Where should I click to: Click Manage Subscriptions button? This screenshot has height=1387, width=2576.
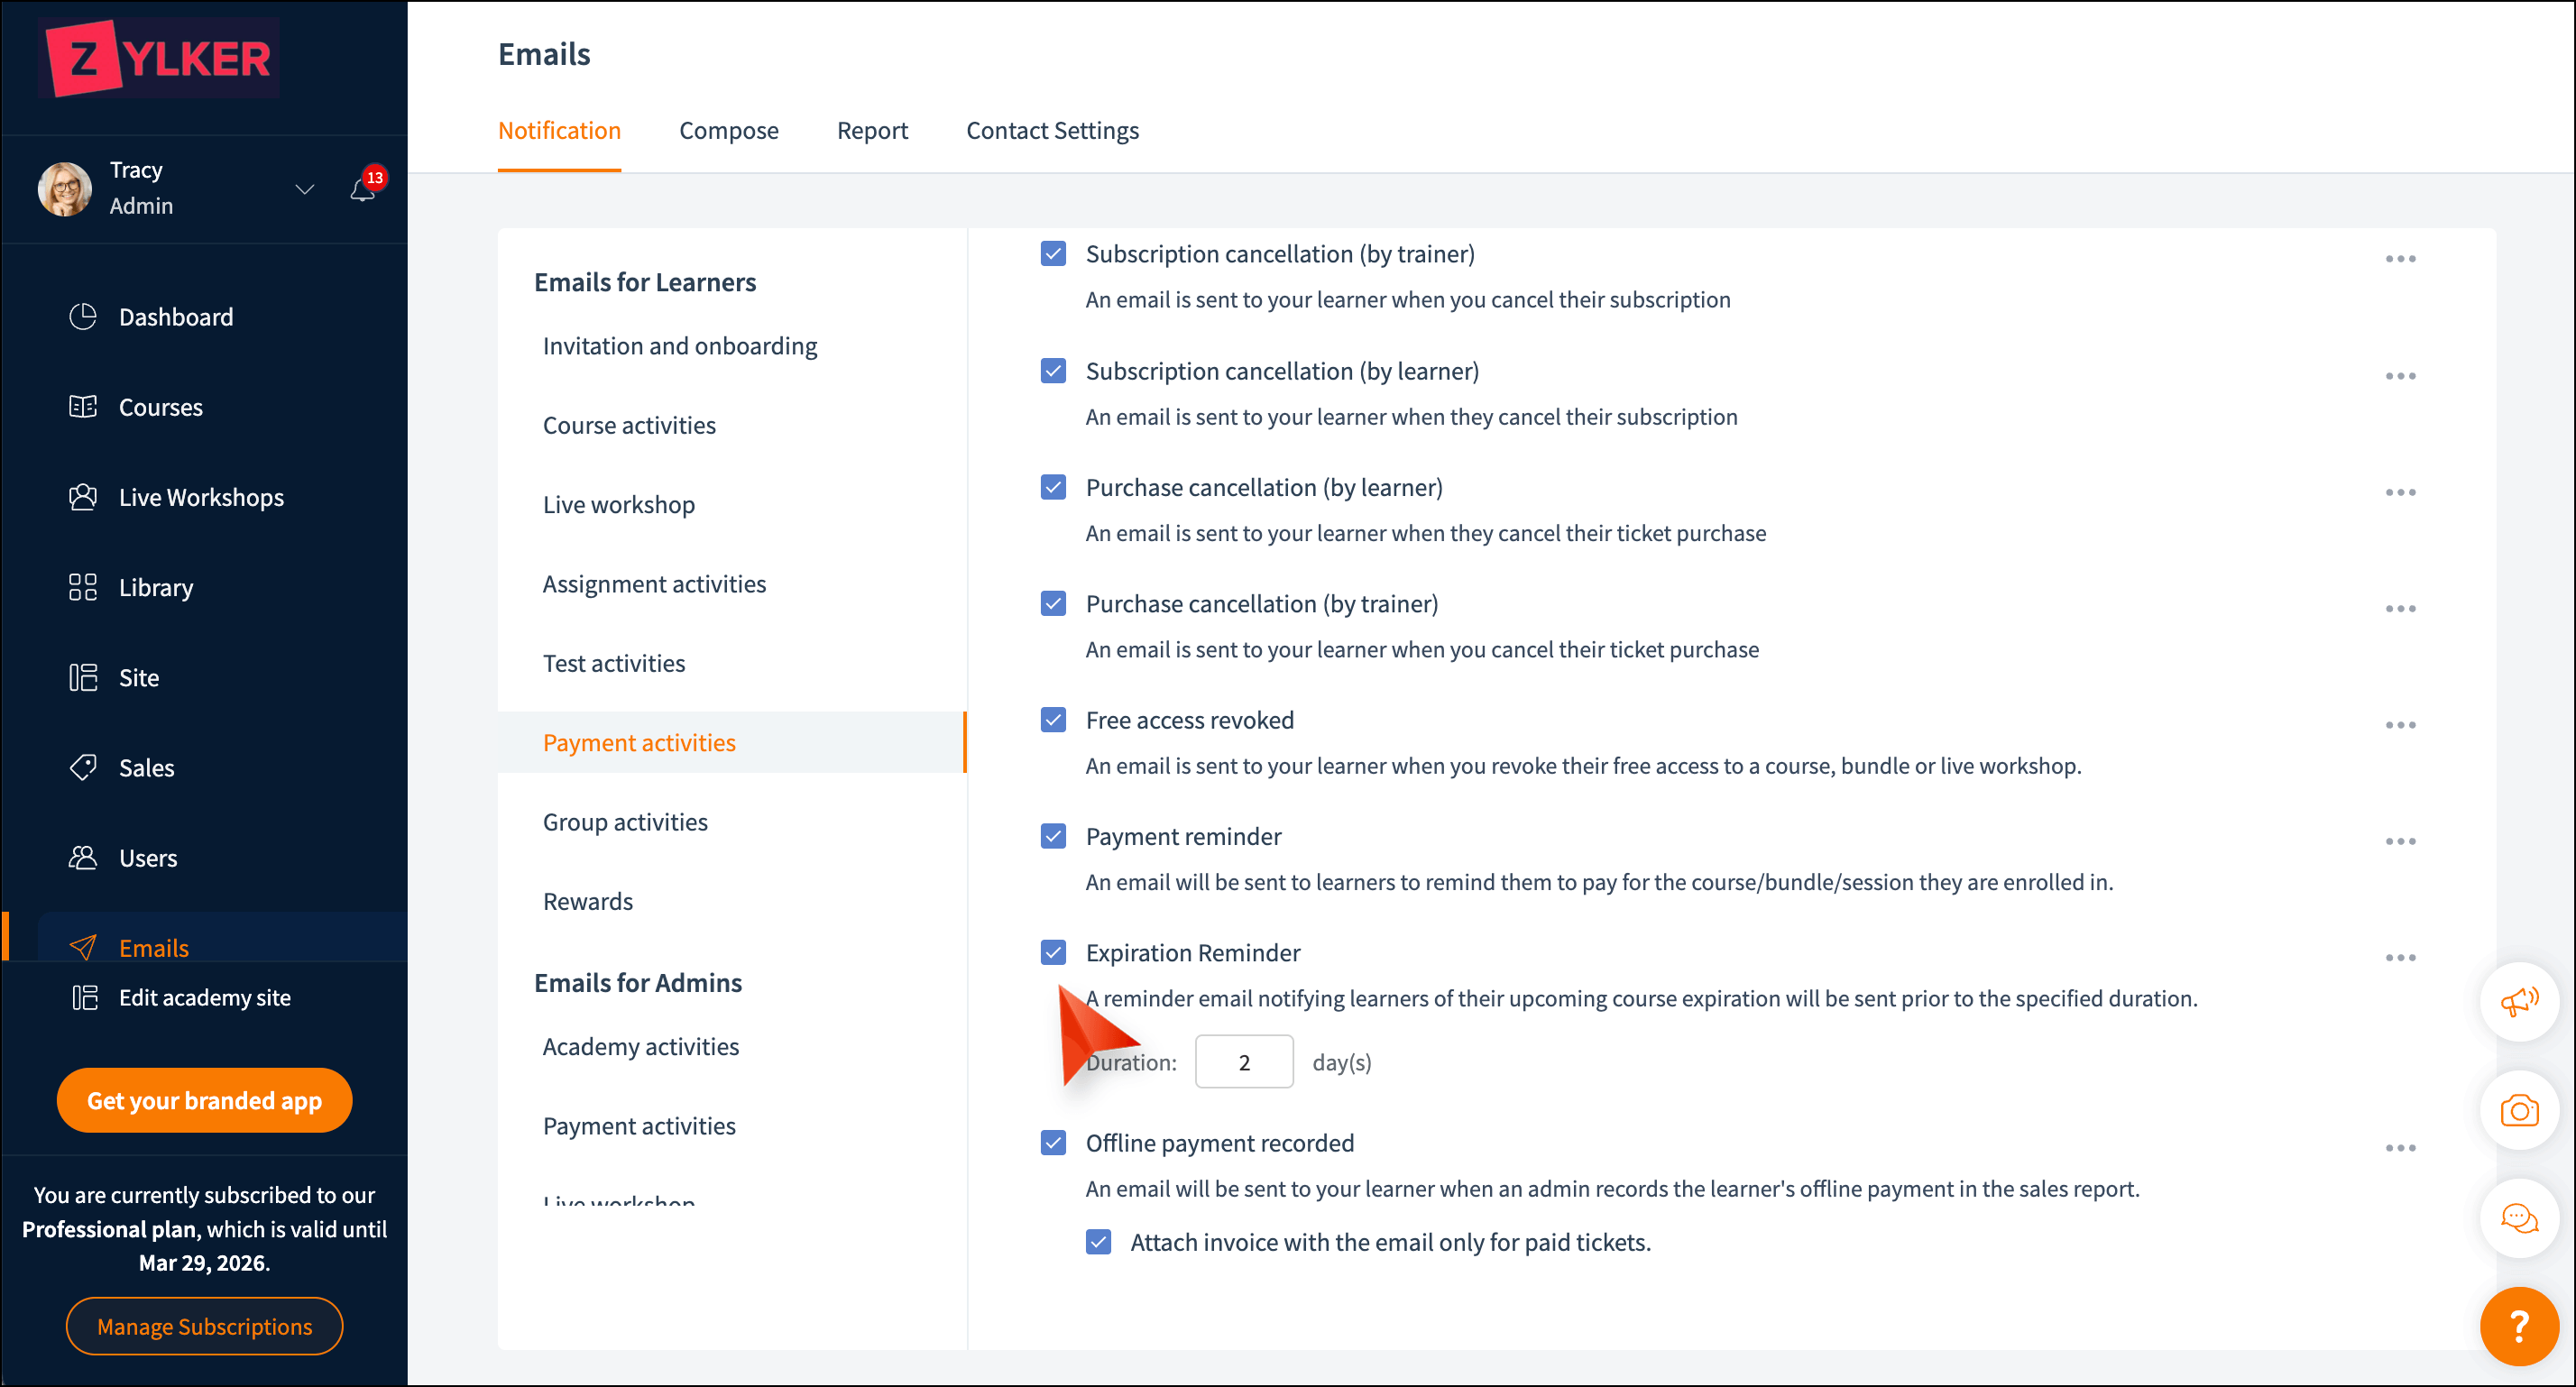coord(204,1326)
